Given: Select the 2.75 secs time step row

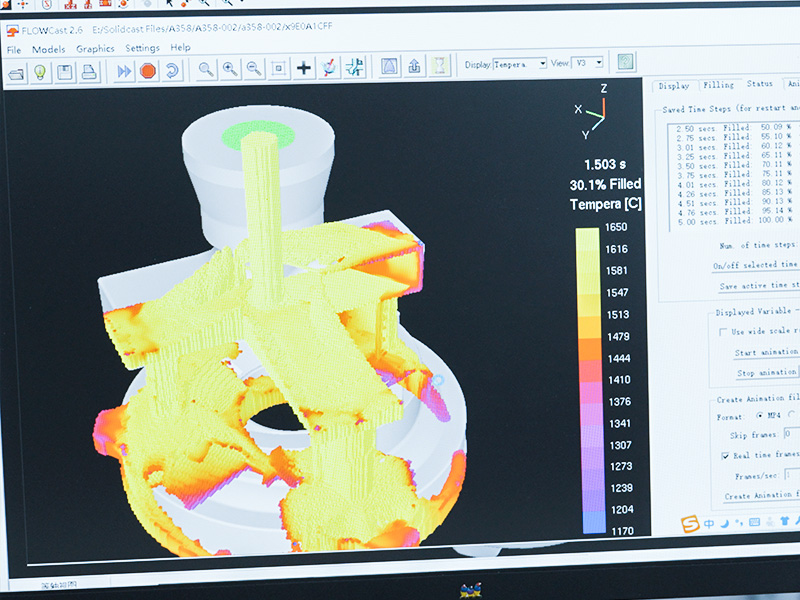Looking at the screenshot, I should coord(734,137).
